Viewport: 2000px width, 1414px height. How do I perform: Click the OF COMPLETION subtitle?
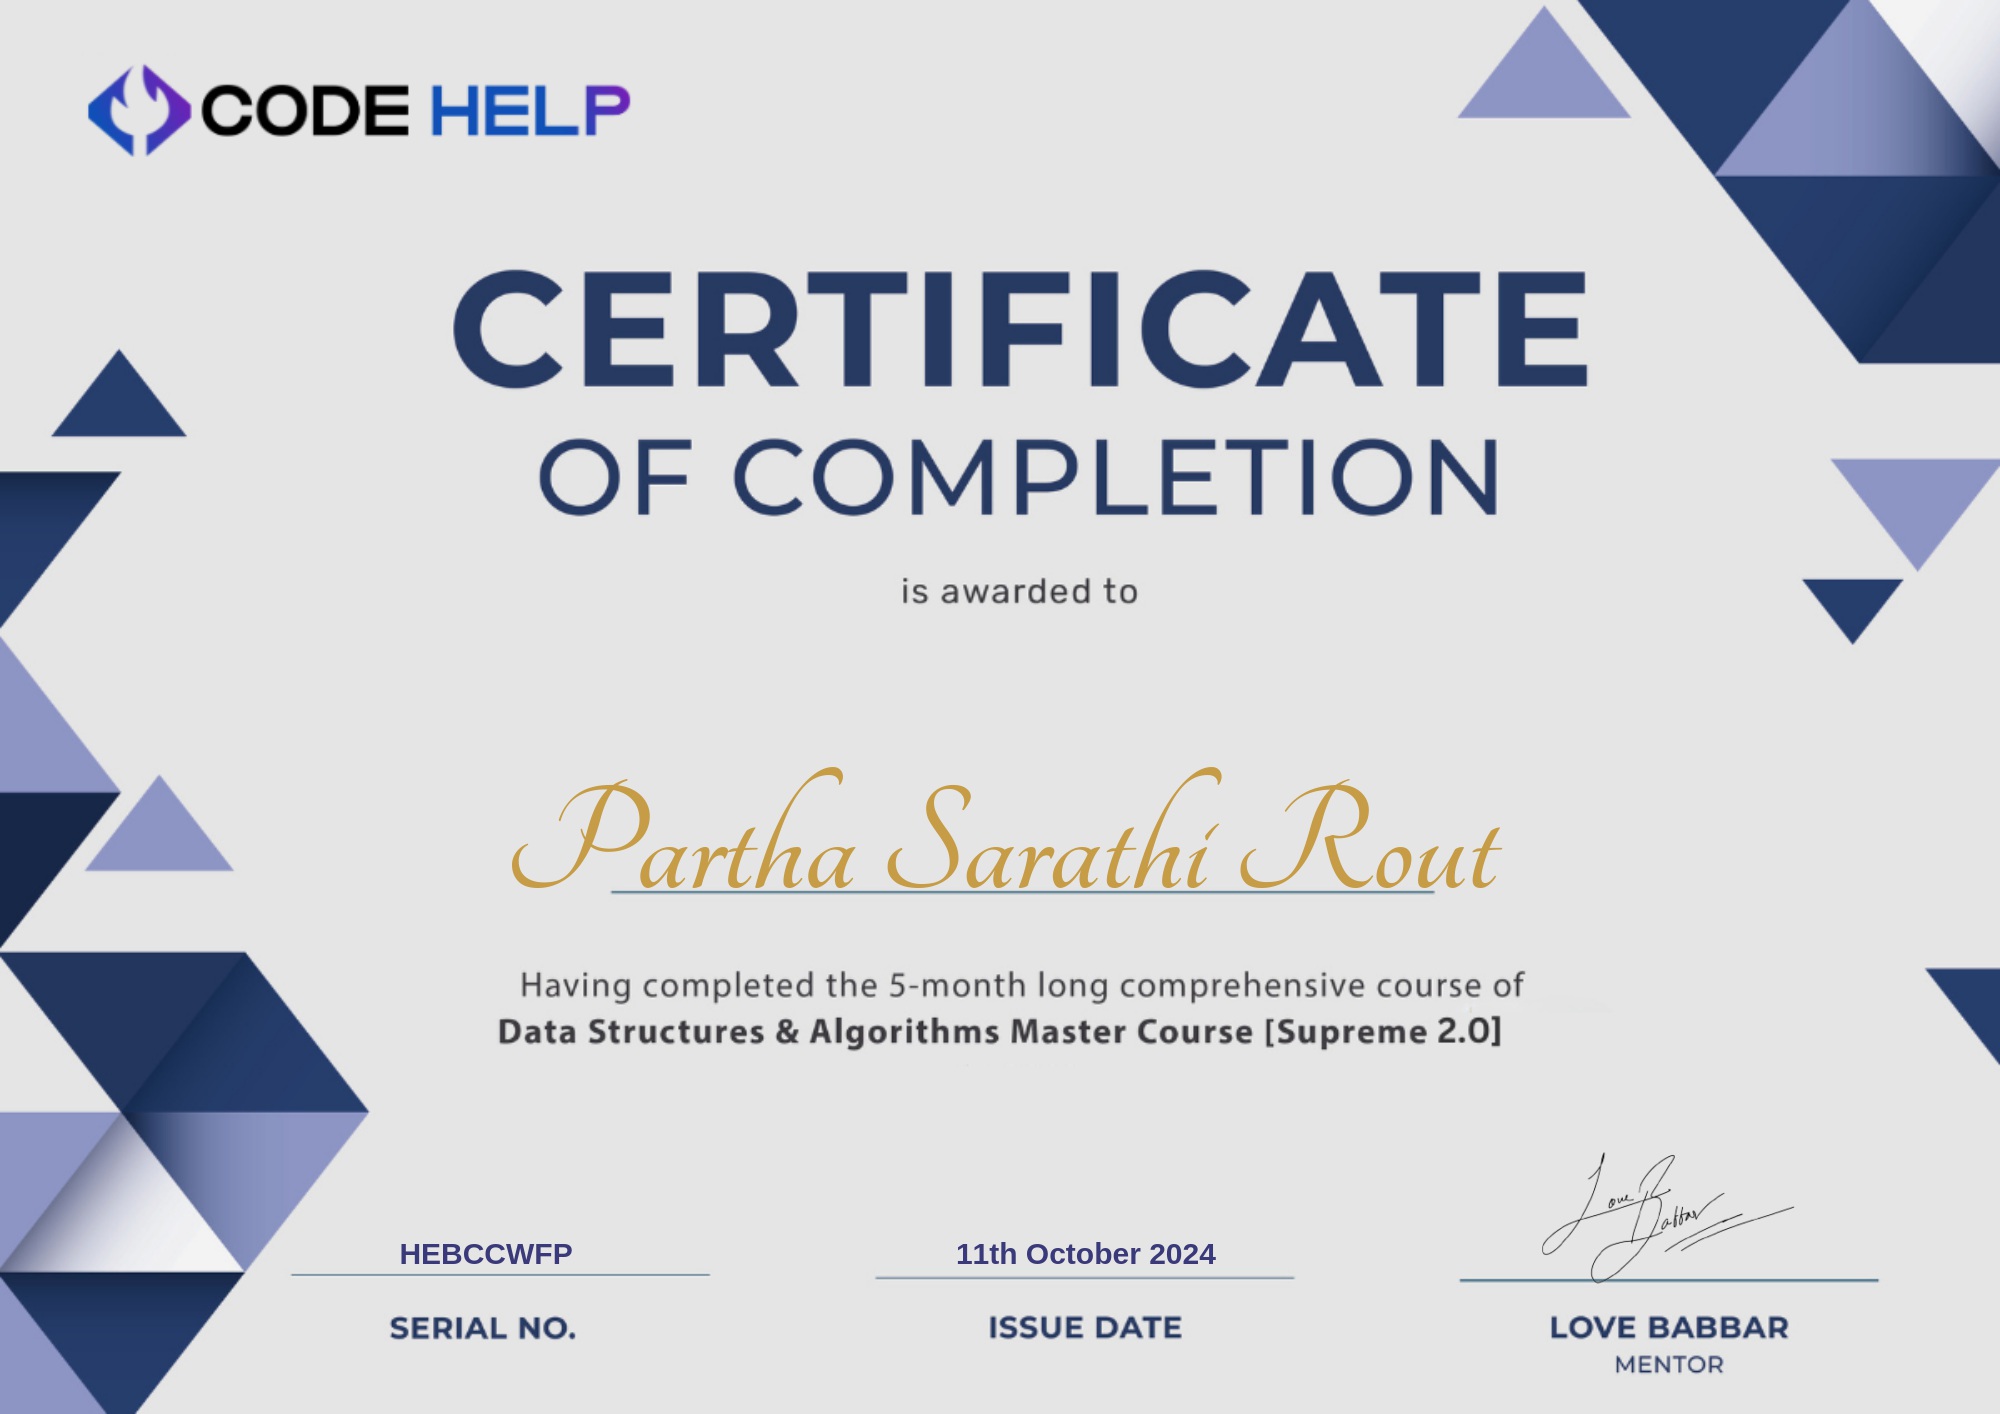(x=1020, y=477)
